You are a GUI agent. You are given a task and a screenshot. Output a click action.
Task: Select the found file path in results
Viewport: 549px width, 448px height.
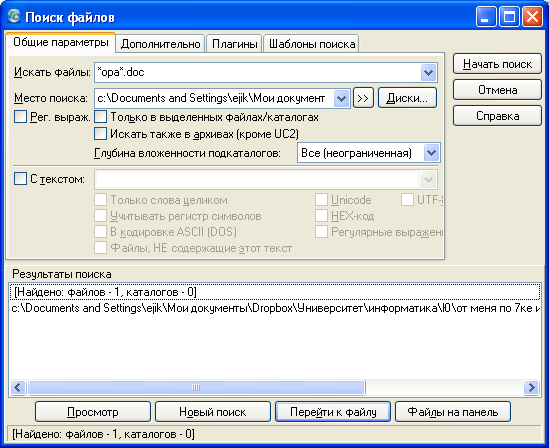[x=275, y=308]
